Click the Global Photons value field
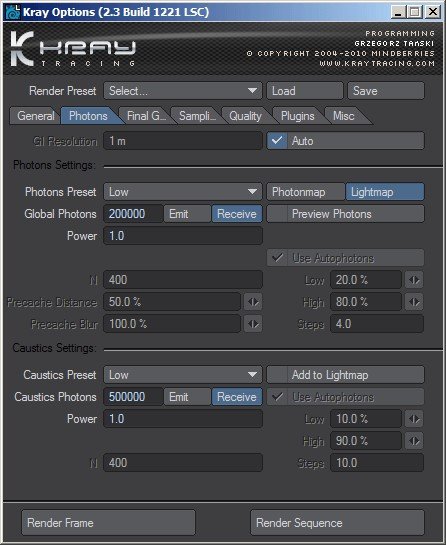 click(133, 214)
